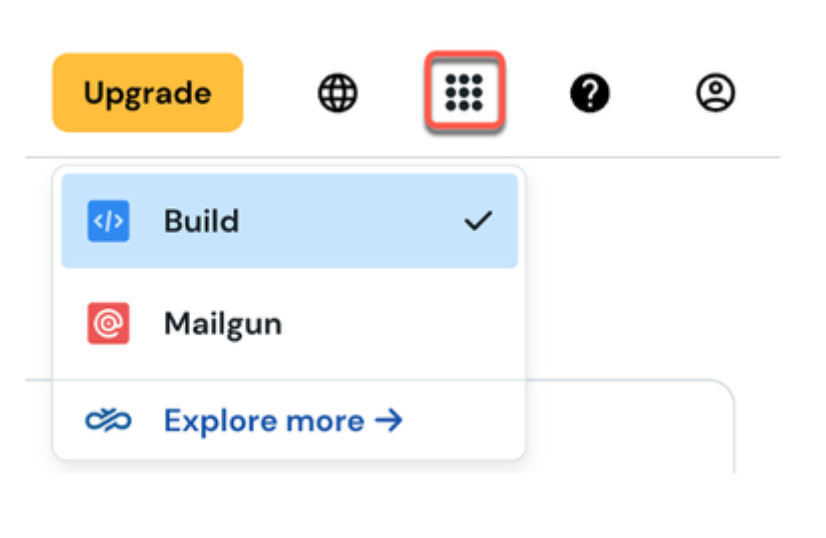Click the Build label text
This screenshot has width=826, height=538.
(x=202, y=221)
